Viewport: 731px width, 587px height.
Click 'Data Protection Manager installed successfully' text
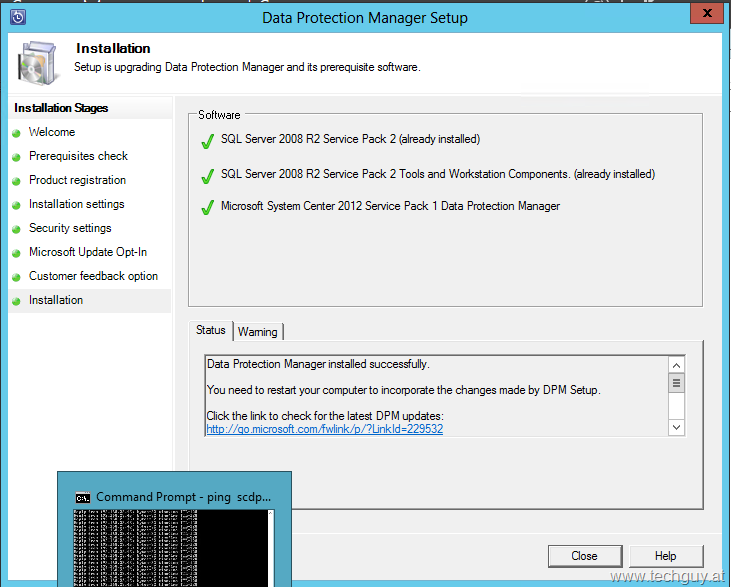318,364
